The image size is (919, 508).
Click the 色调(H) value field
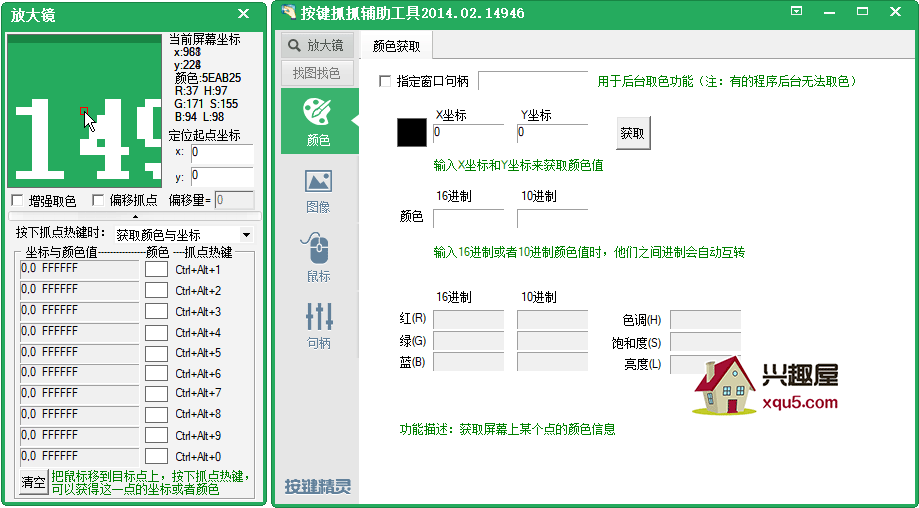[705, 320]
